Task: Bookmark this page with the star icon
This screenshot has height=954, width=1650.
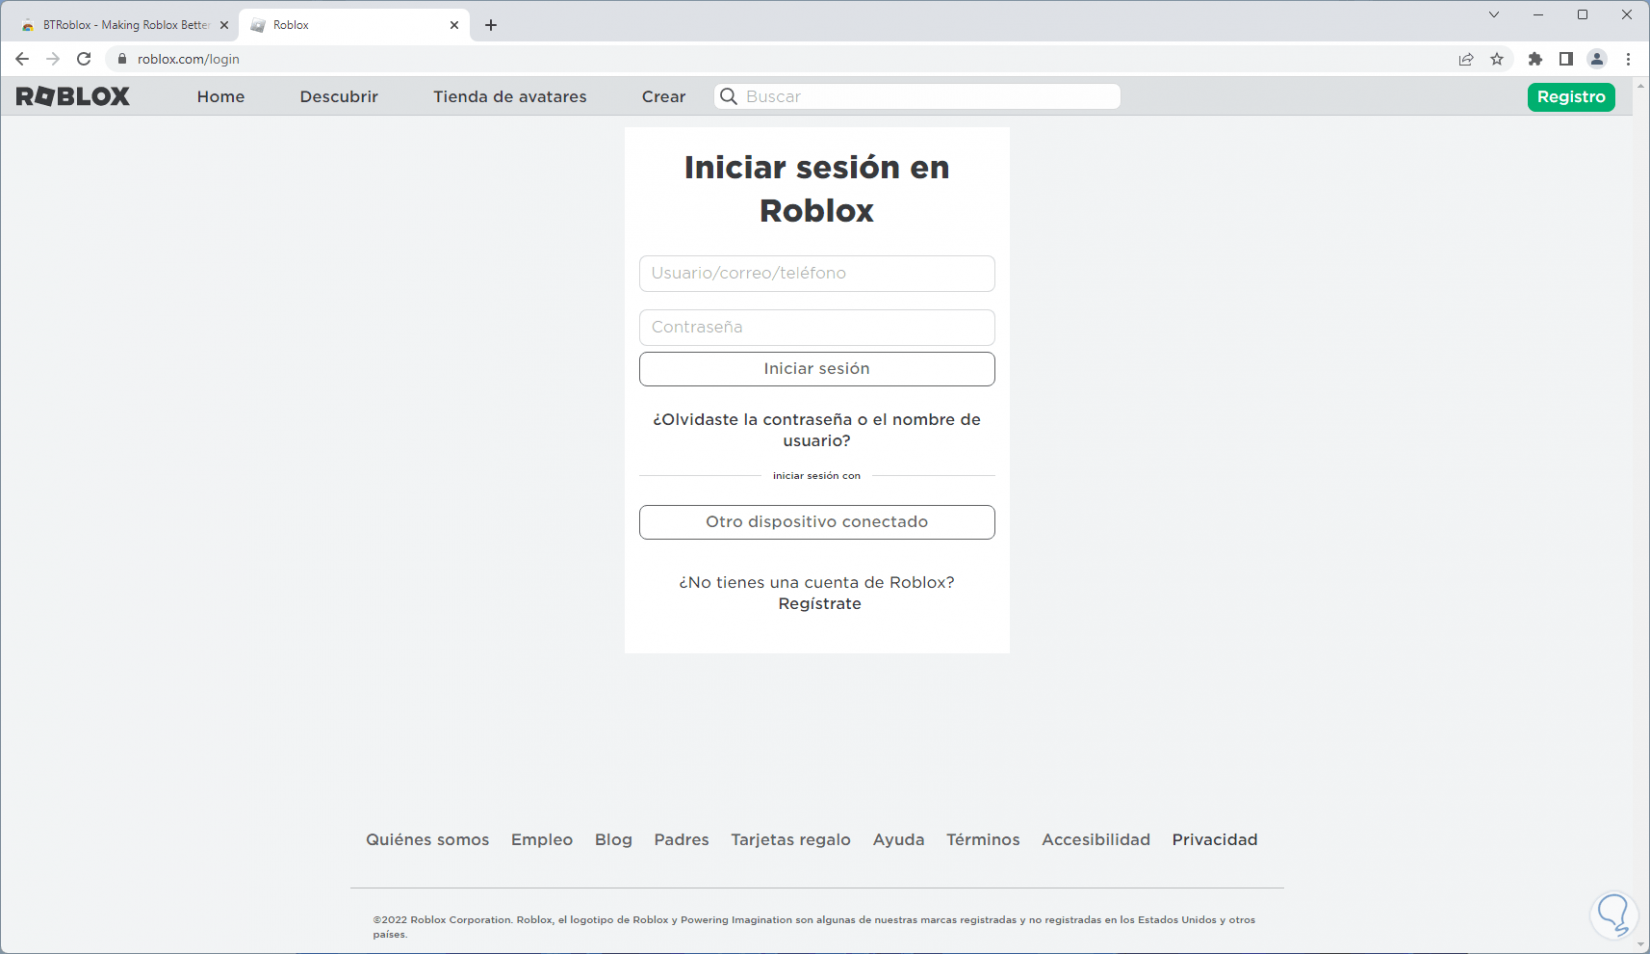Action: pyautogui.click(x=1497, y=59)
